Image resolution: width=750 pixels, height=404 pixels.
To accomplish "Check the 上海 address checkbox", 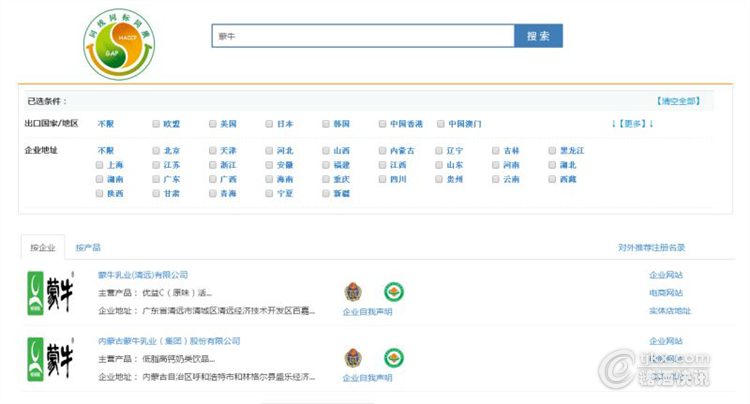I will pos(99,165).
